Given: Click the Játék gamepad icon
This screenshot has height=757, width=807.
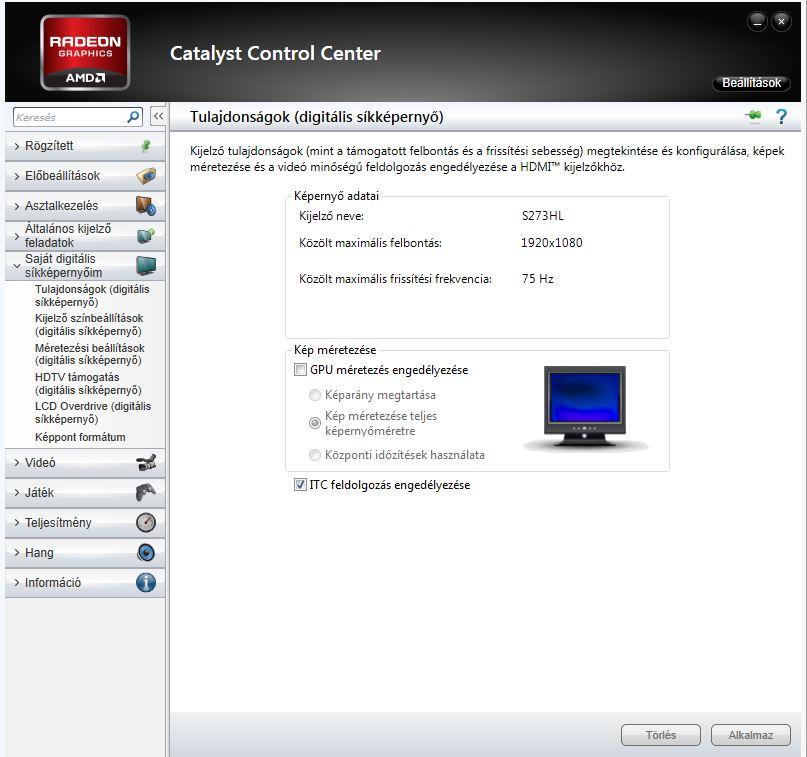Looking at the screenshot, I should 146,492.
